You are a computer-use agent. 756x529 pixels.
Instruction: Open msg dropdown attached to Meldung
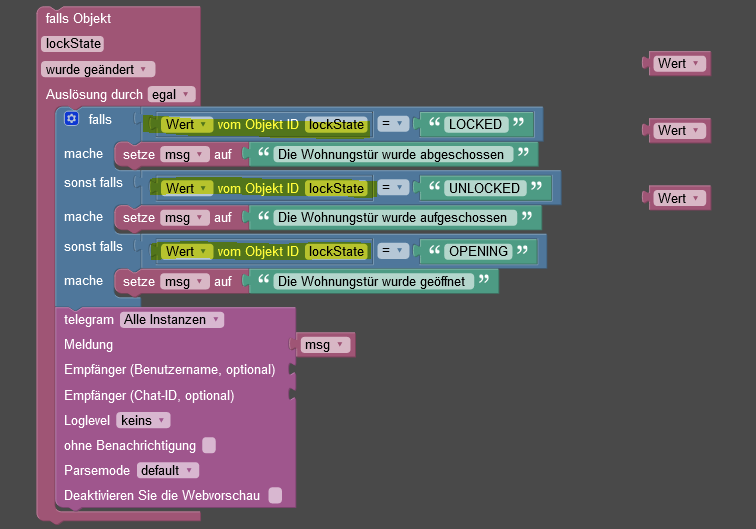pos(325,345)
